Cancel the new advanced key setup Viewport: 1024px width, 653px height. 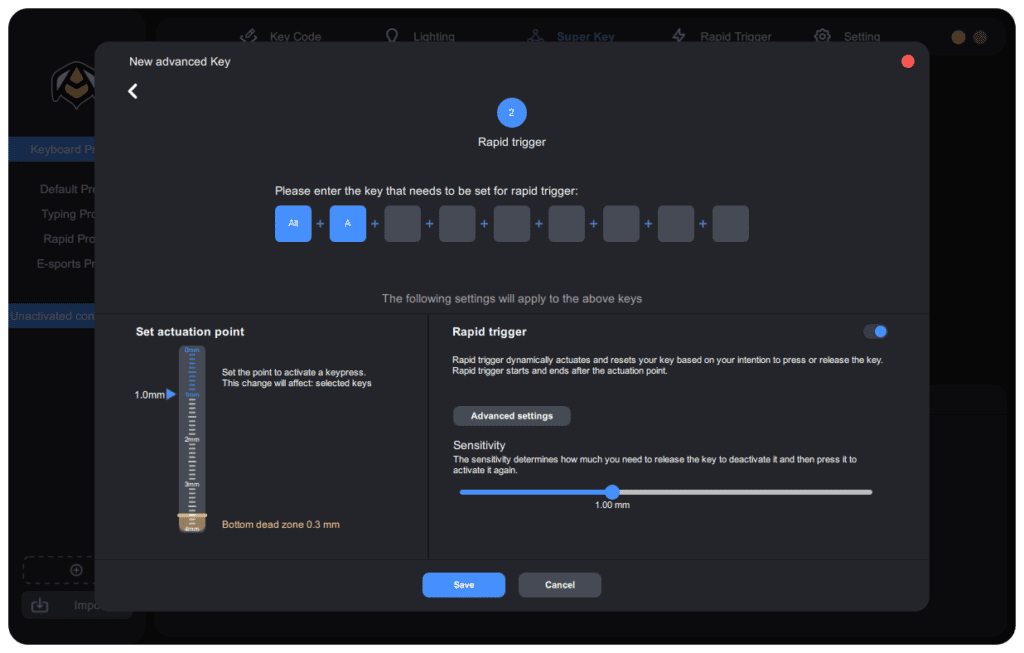tap(560, 585)
